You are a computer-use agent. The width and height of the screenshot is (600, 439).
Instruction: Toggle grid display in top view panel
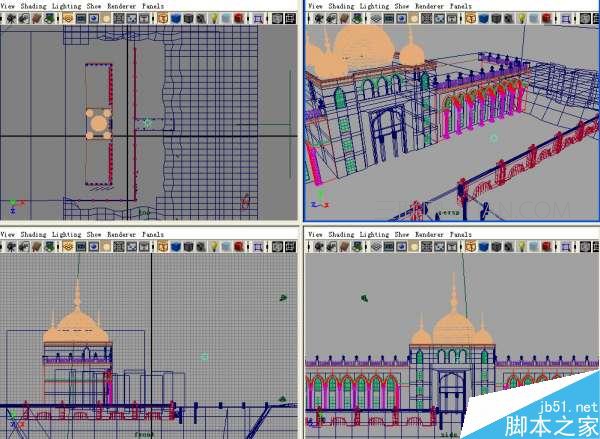(68, 18)
